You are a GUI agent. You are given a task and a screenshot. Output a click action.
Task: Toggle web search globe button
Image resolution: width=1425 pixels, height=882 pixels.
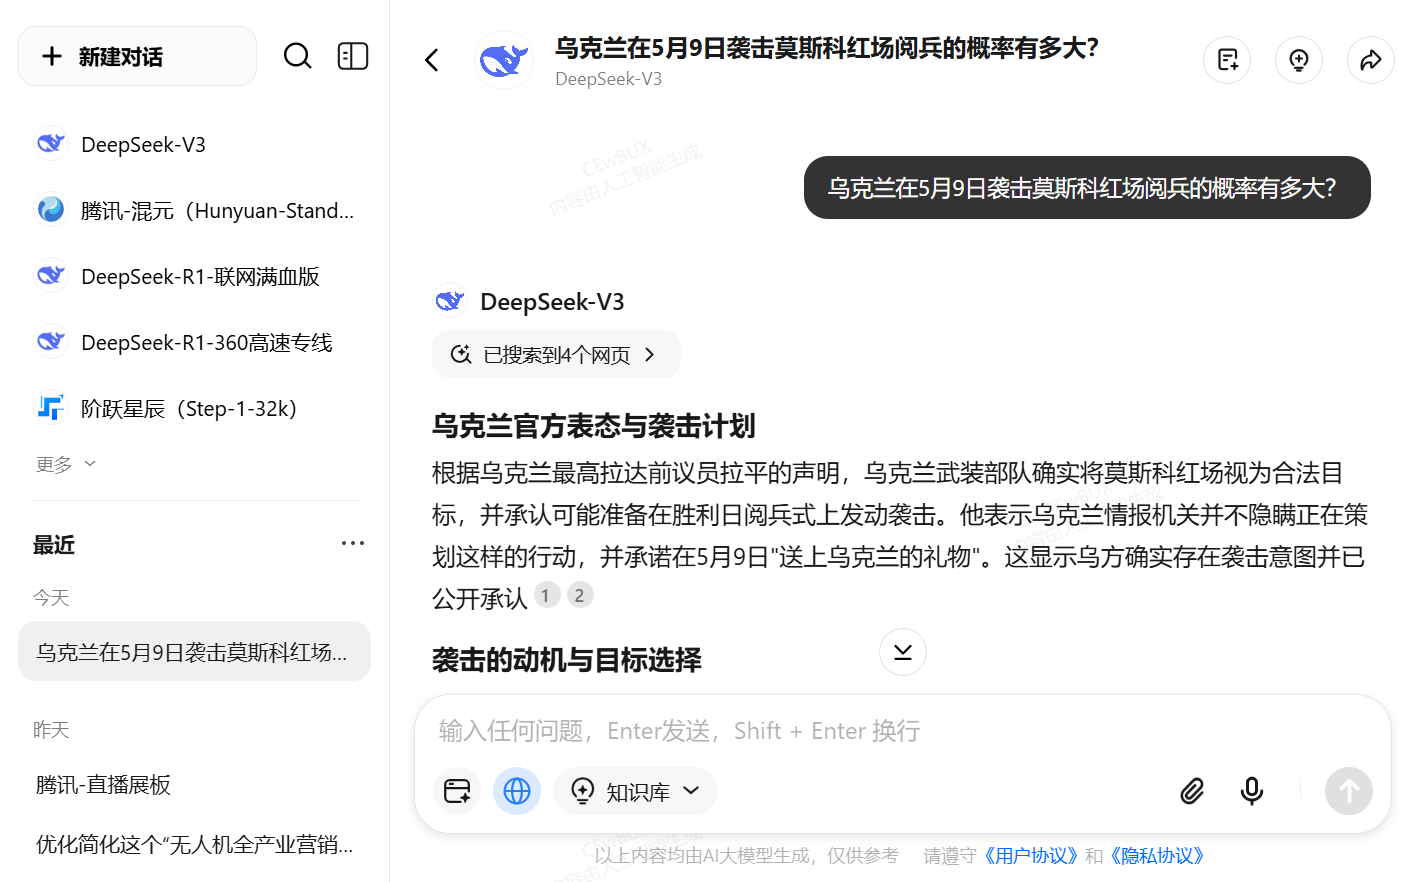517,791
